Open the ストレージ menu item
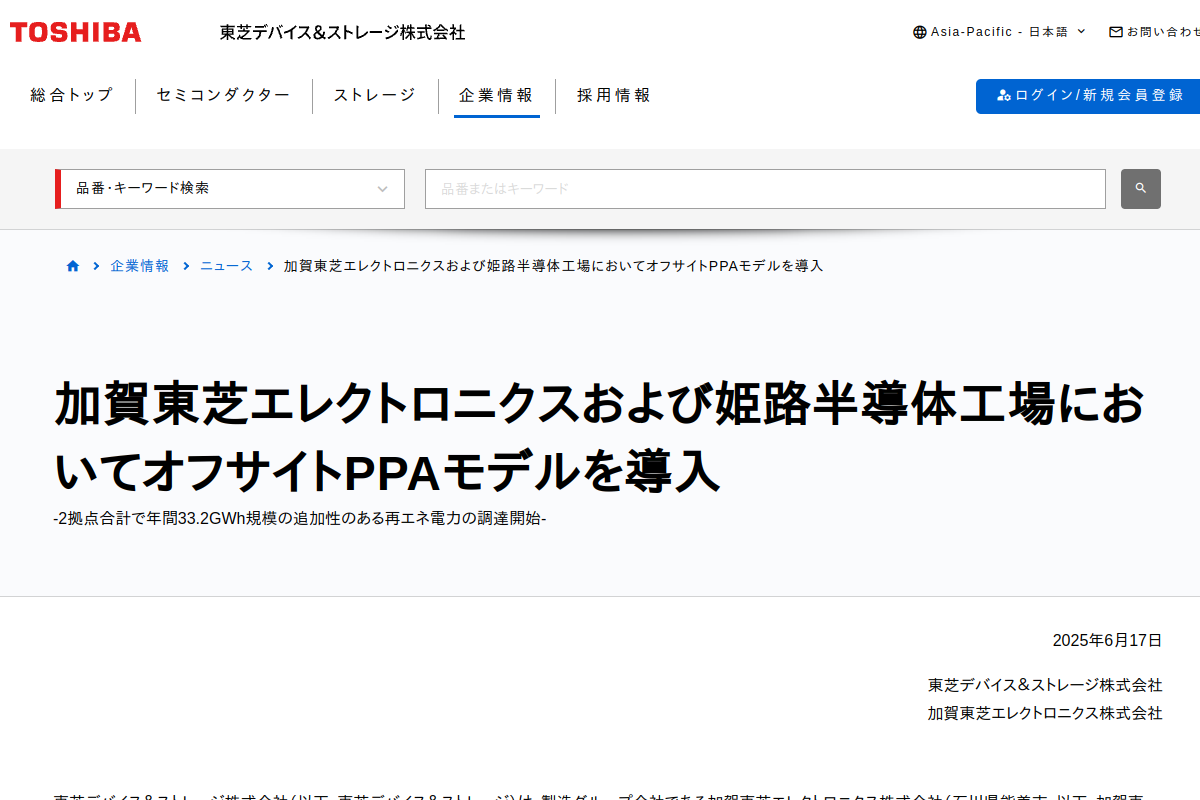Viewport: 1200px width, 800px height. click(375, 95)
